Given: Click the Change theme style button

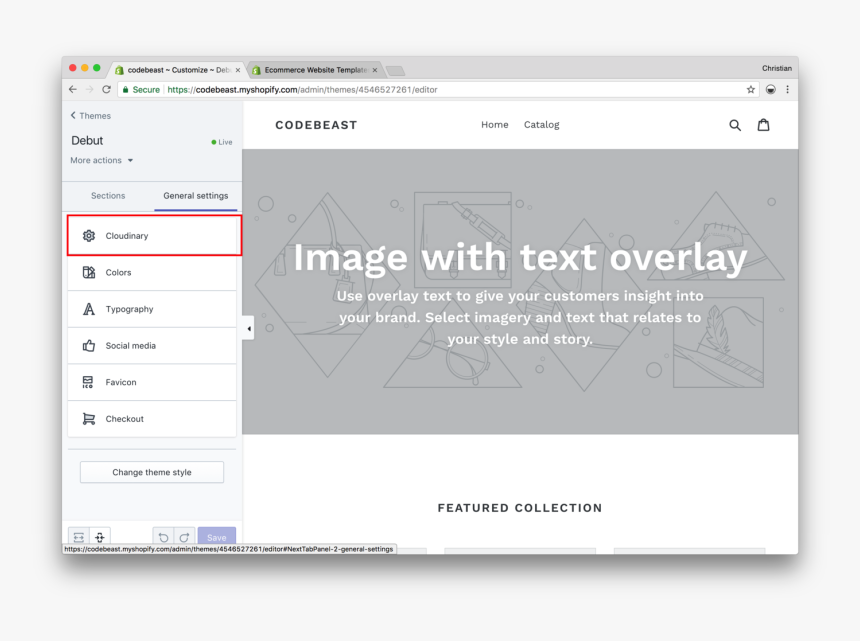Looking at the screenshot, I should point(152,472).
